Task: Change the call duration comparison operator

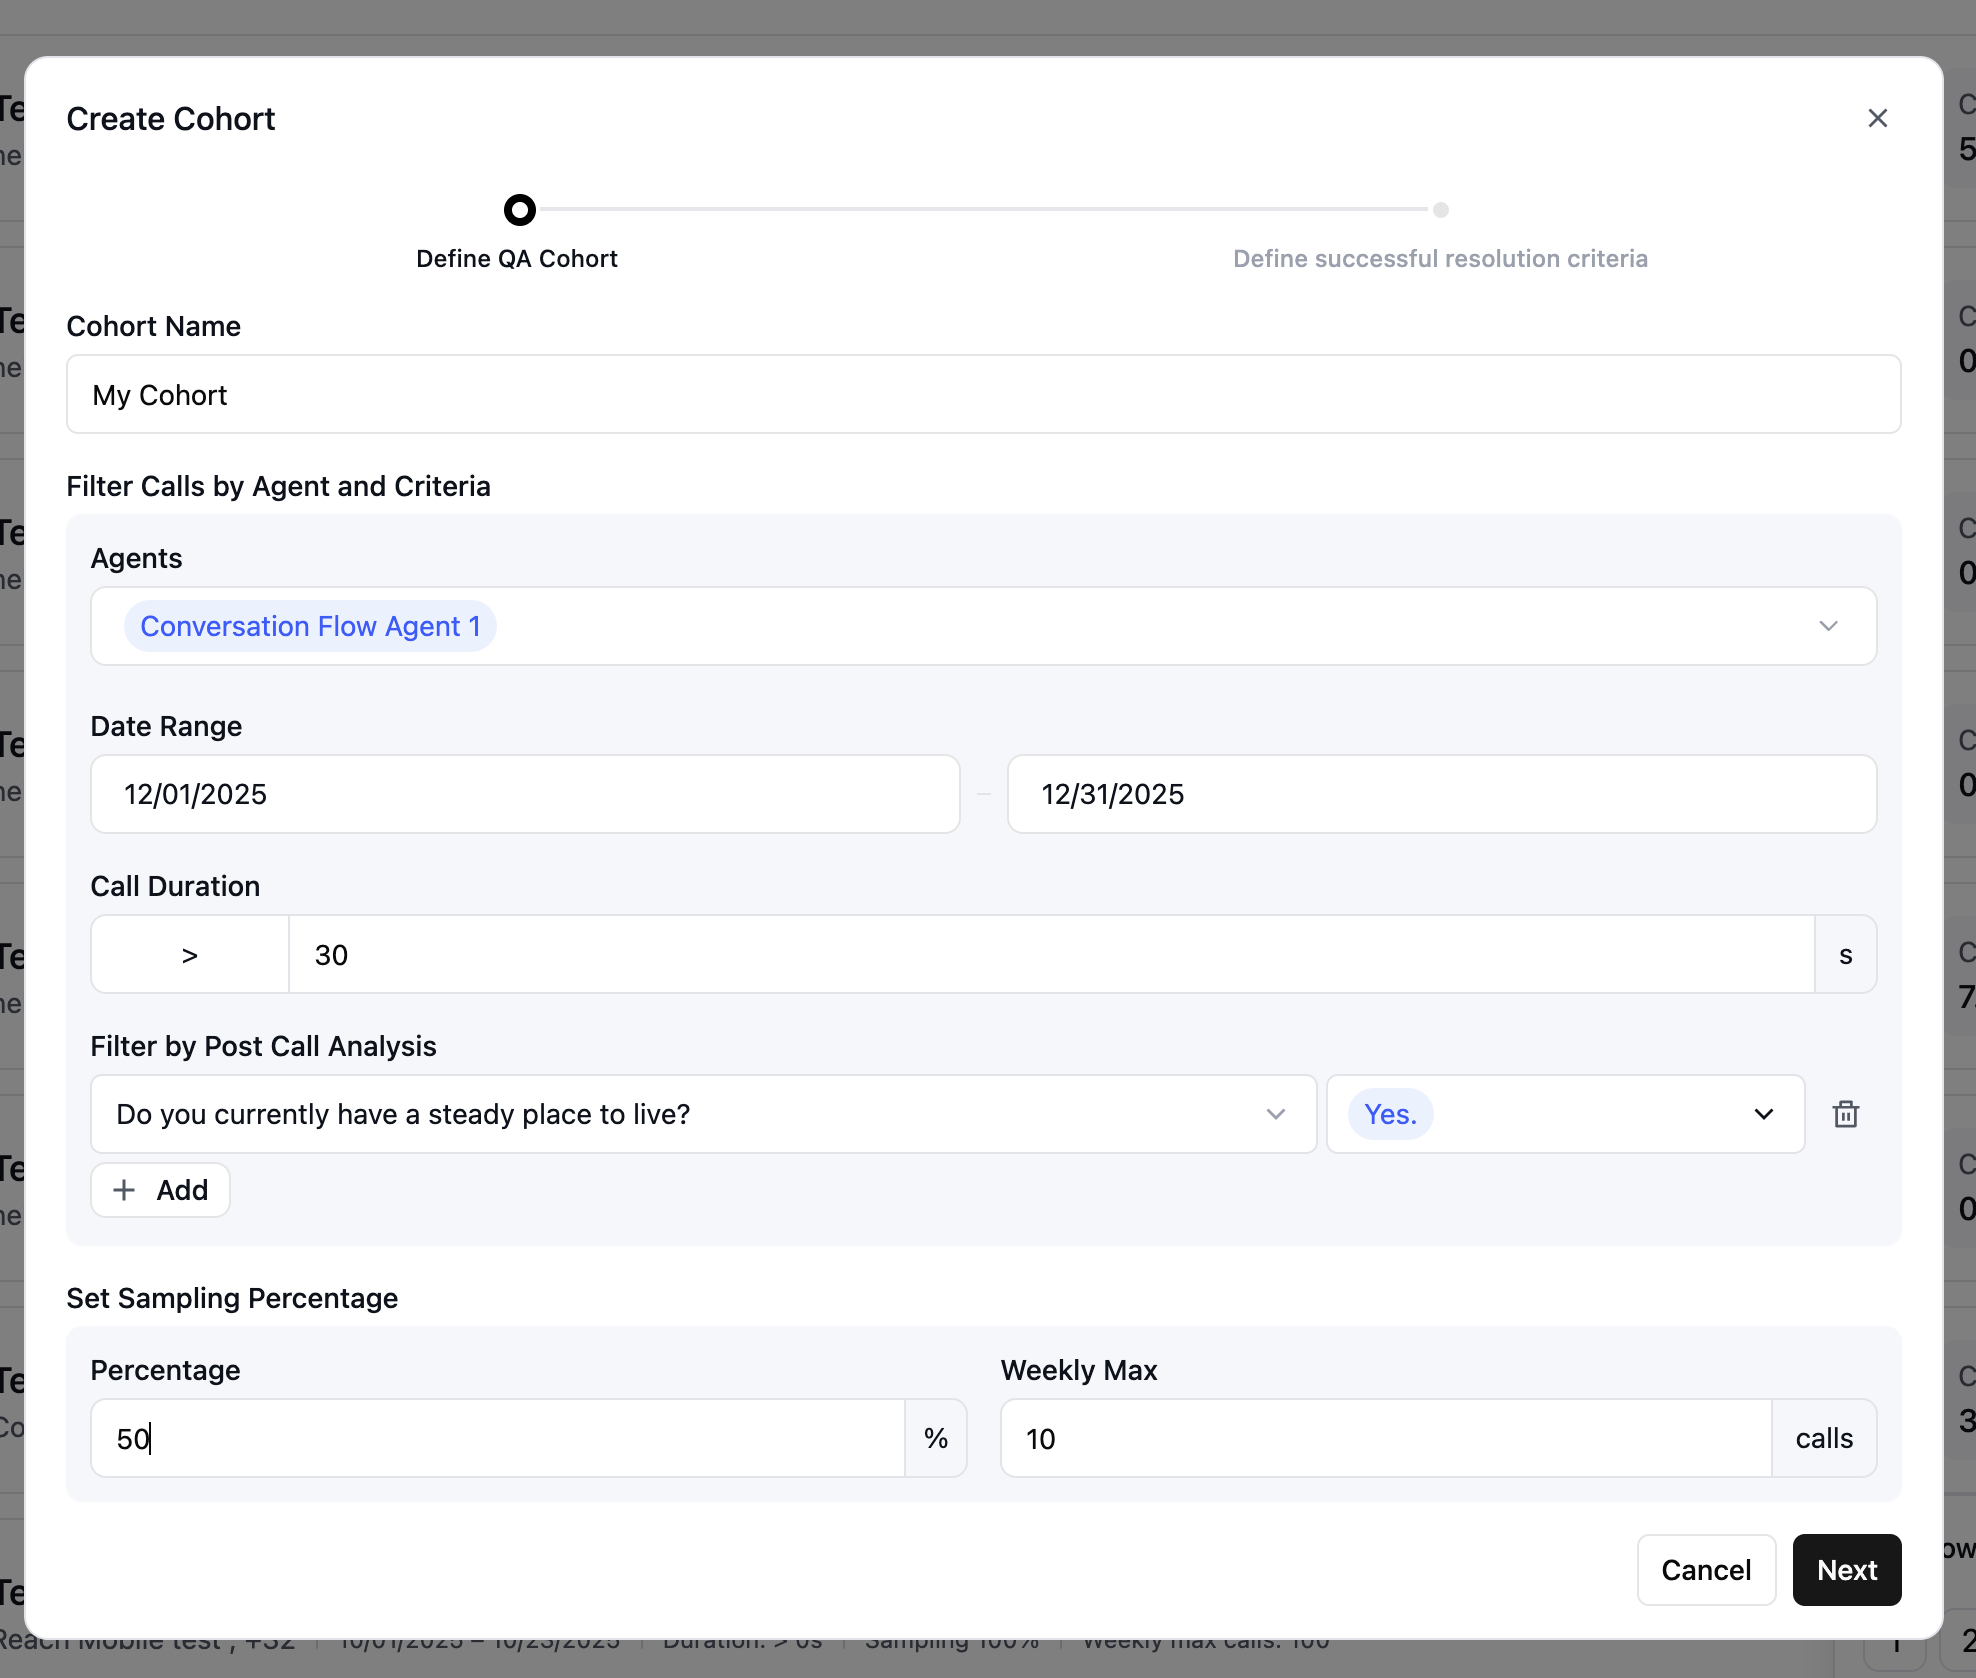Action: tap(190, 955)
